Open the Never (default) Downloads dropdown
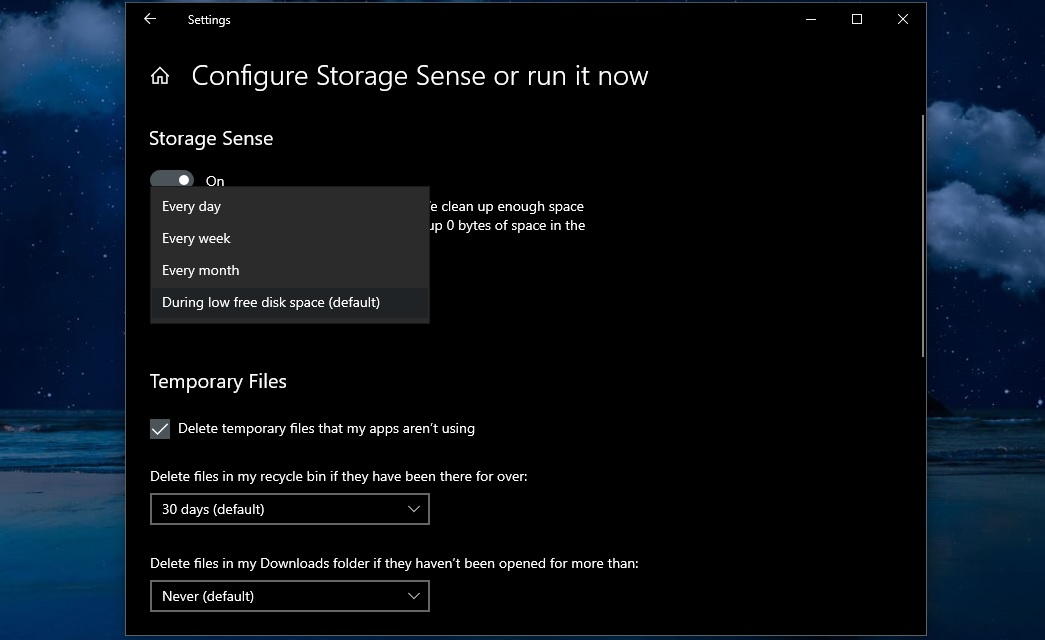Screen dimensions: 1045x640 (x=290, y=596)
